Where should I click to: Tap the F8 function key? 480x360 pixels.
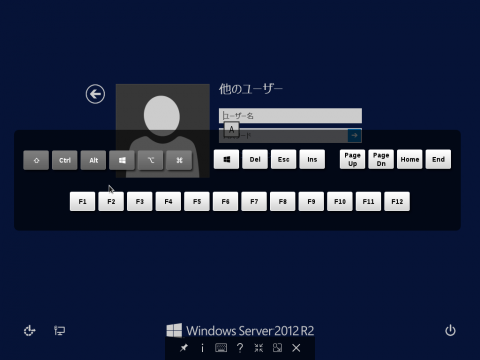[x=283, y=201]
